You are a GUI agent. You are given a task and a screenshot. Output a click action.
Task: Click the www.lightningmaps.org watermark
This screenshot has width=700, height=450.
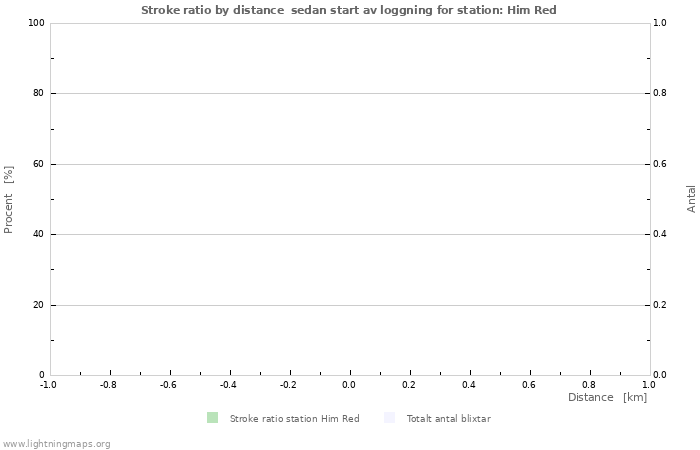pyautogui.click(x=56, y=443)
